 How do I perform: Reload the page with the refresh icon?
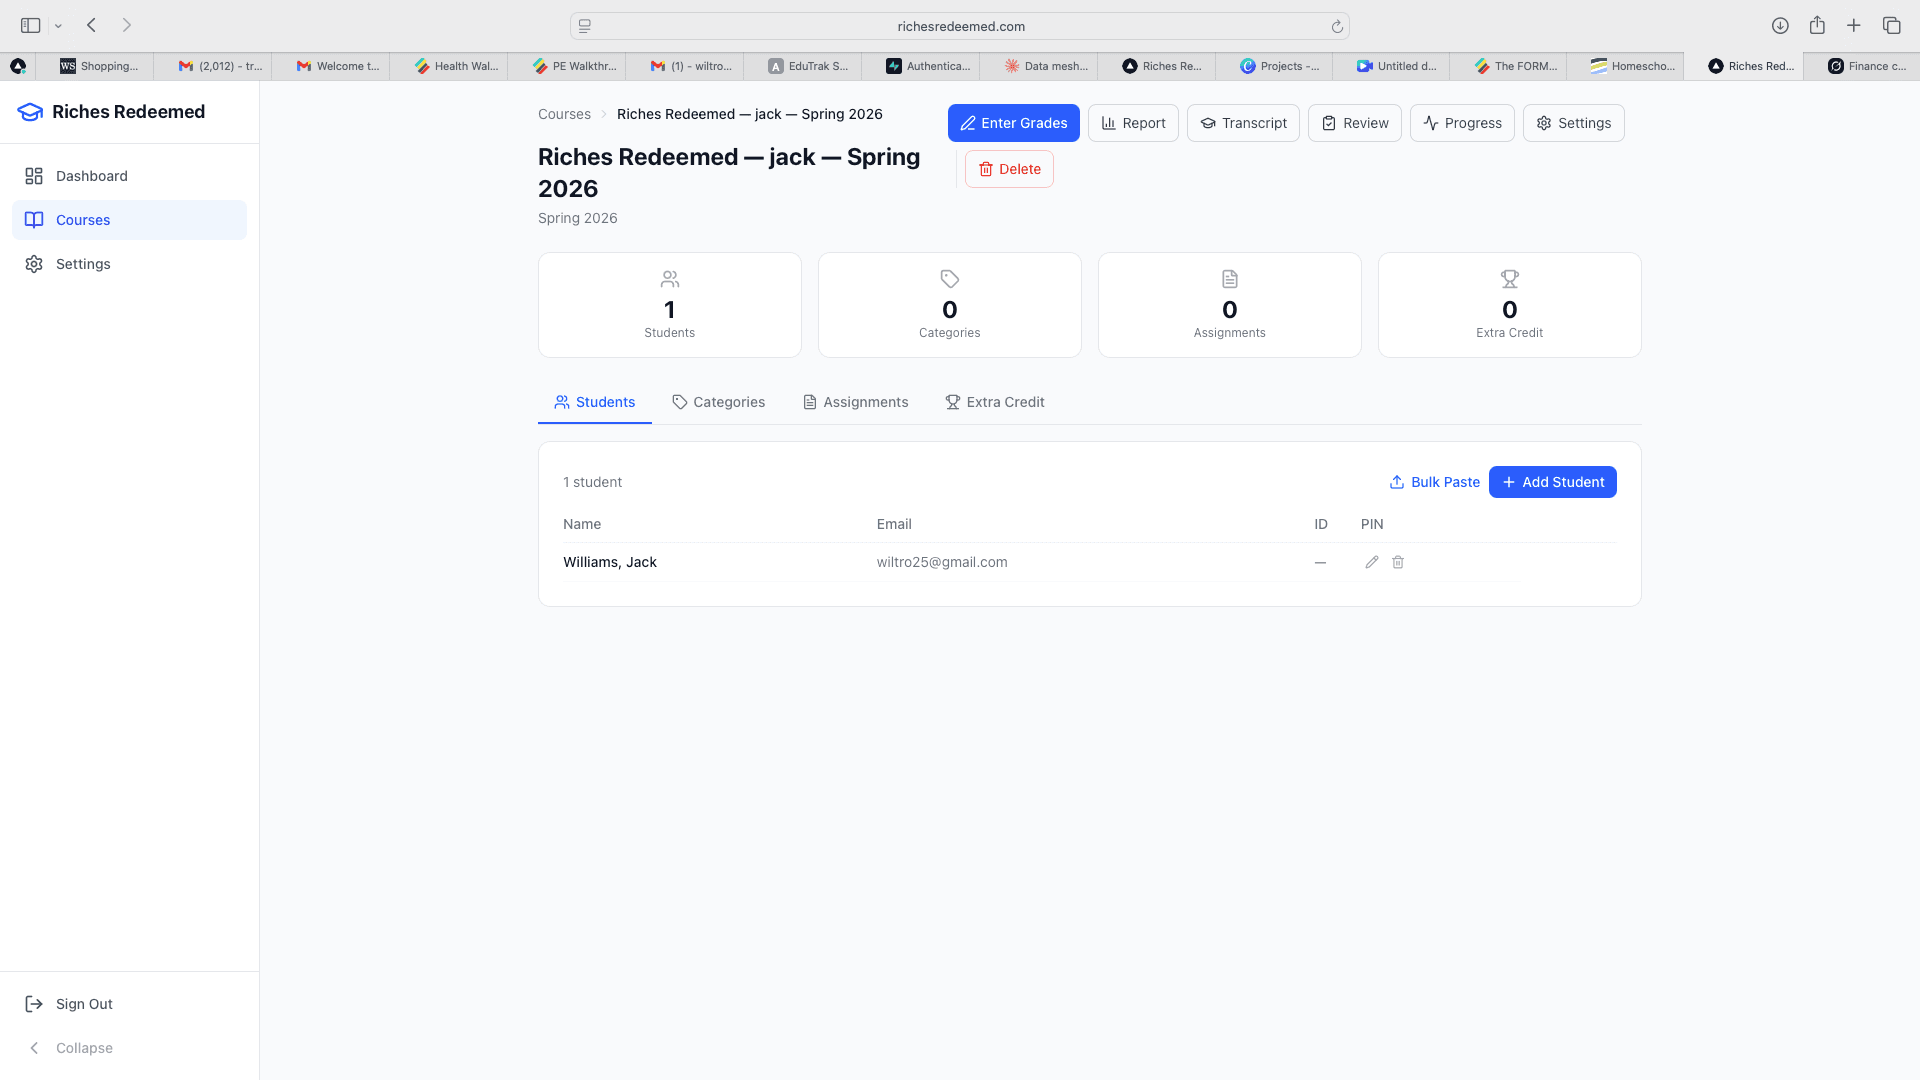coord(1337,26)
